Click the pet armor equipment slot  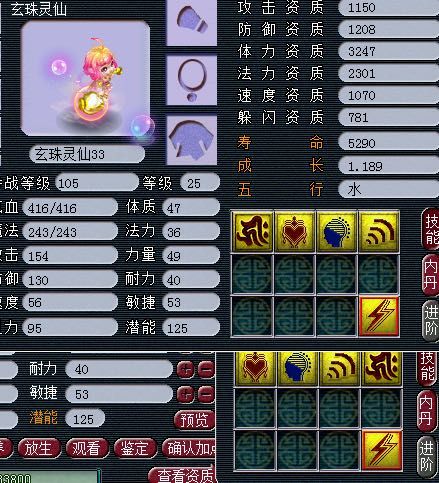pyautogui.click(x=192, y=140)
